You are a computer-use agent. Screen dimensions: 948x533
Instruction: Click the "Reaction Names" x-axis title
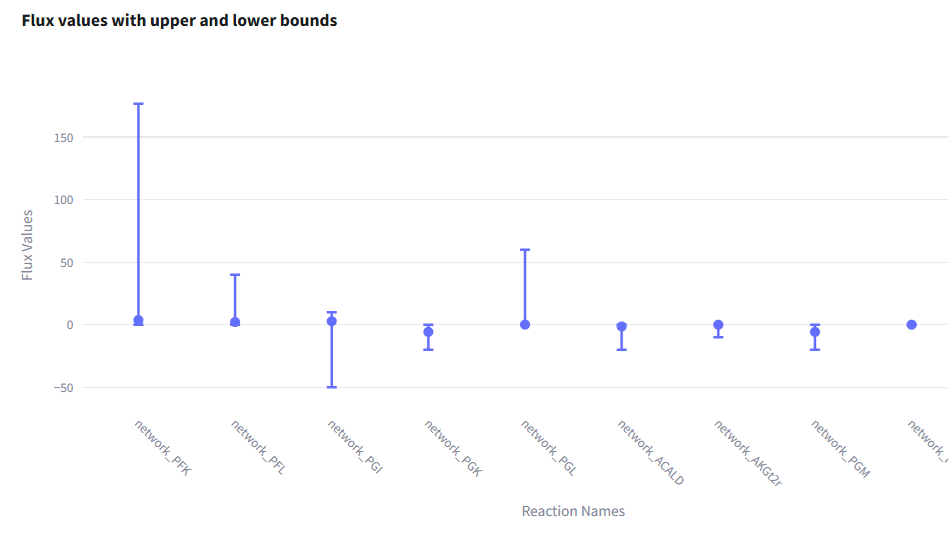pos(573,511)
